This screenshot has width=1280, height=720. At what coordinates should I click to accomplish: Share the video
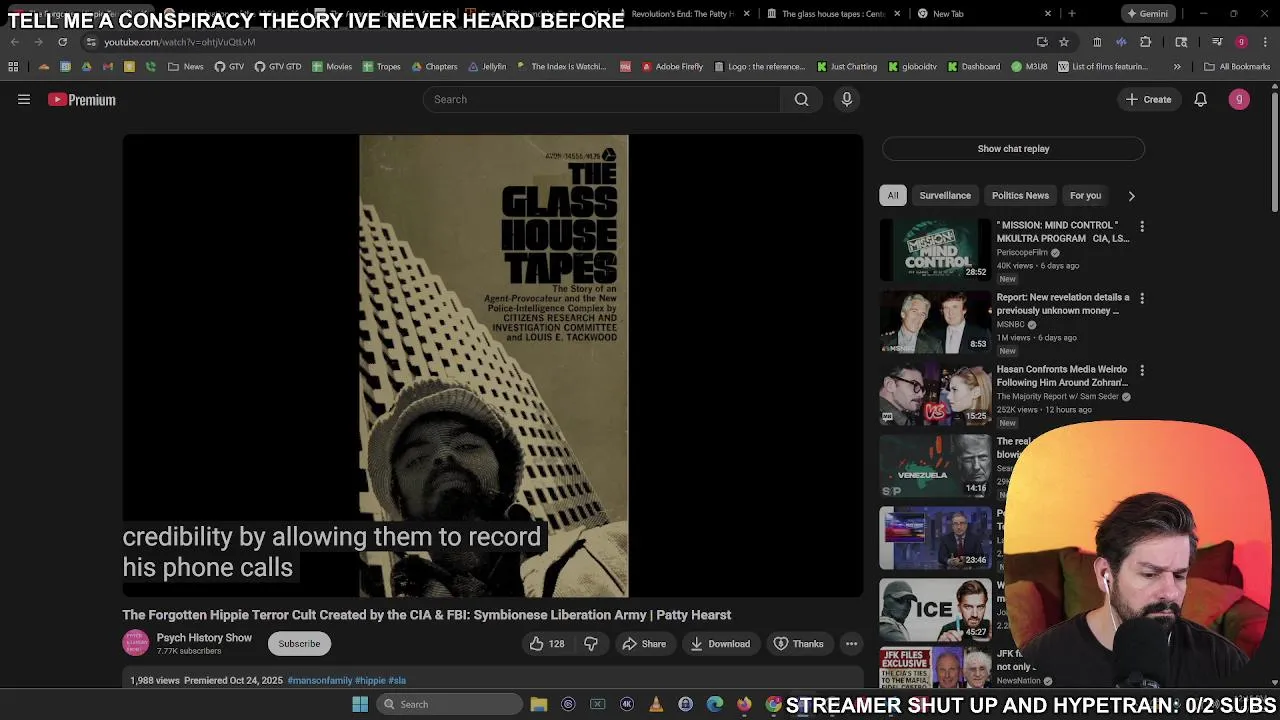[643, 644]
